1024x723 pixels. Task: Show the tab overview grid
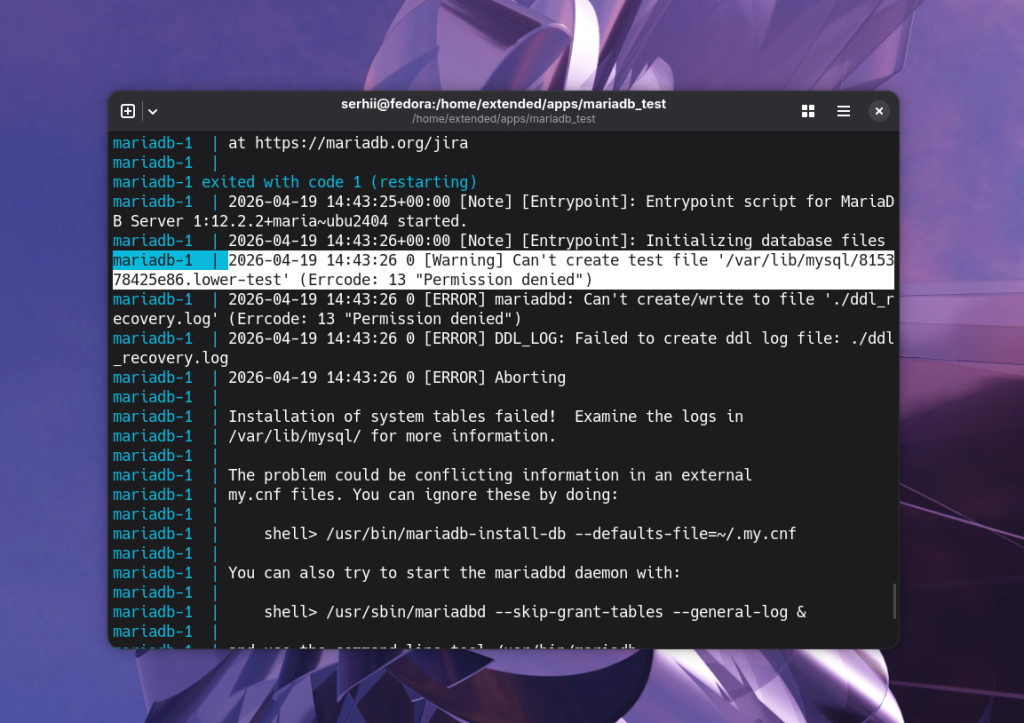click(808, 111)
